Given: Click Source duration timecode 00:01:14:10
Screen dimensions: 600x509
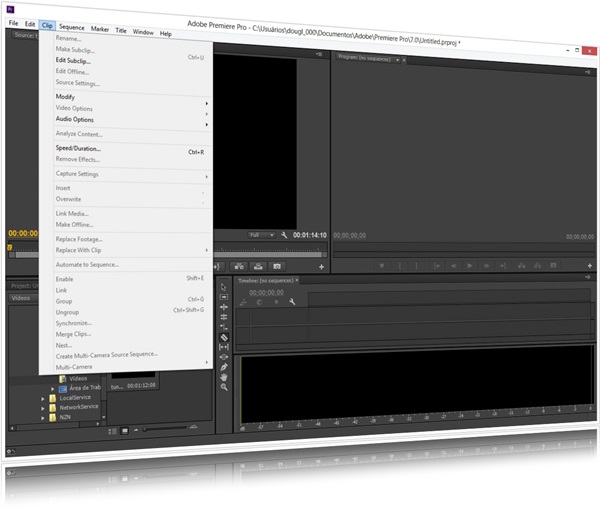Looking at the screenshot, I should click(310, 235).
